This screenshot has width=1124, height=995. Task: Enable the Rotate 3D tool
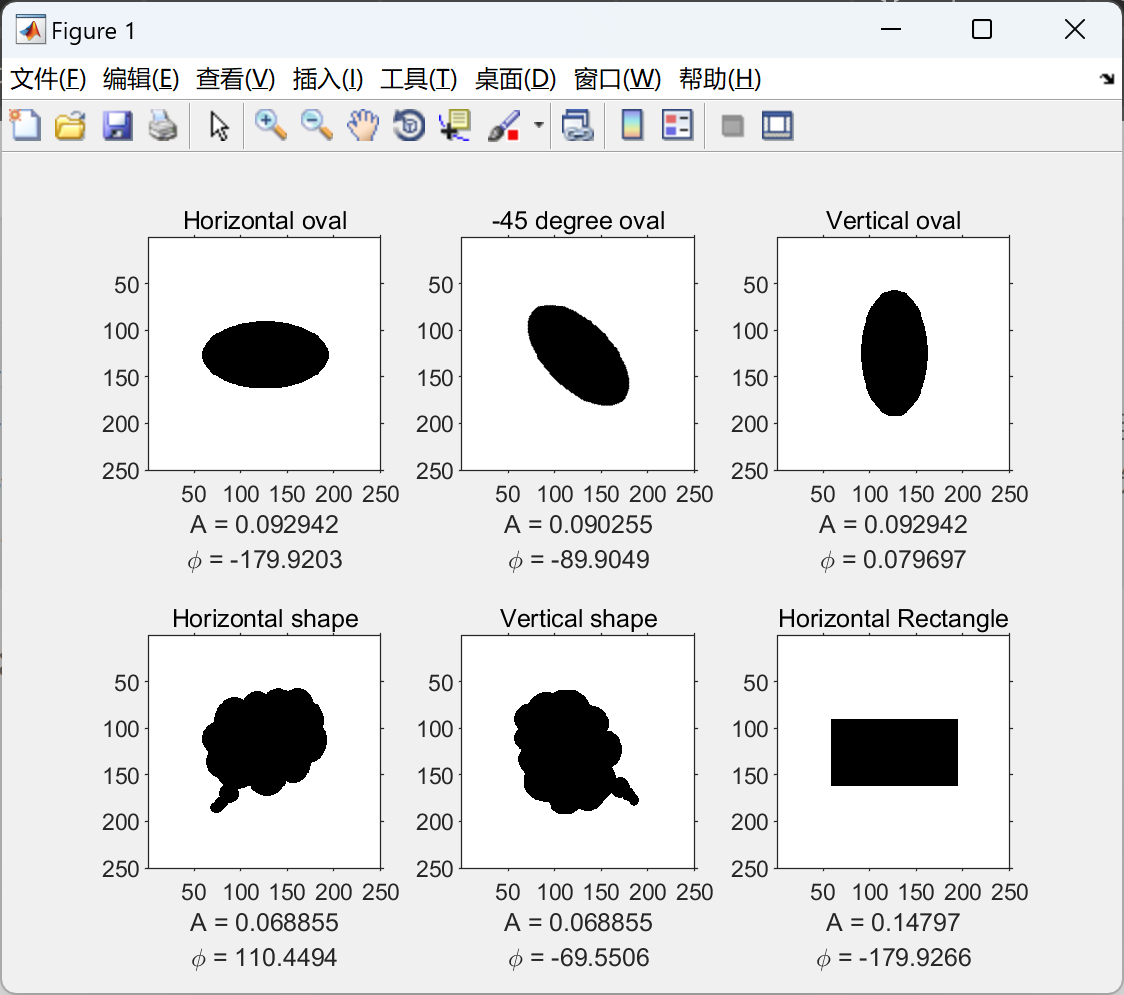(x=409, y=125)
